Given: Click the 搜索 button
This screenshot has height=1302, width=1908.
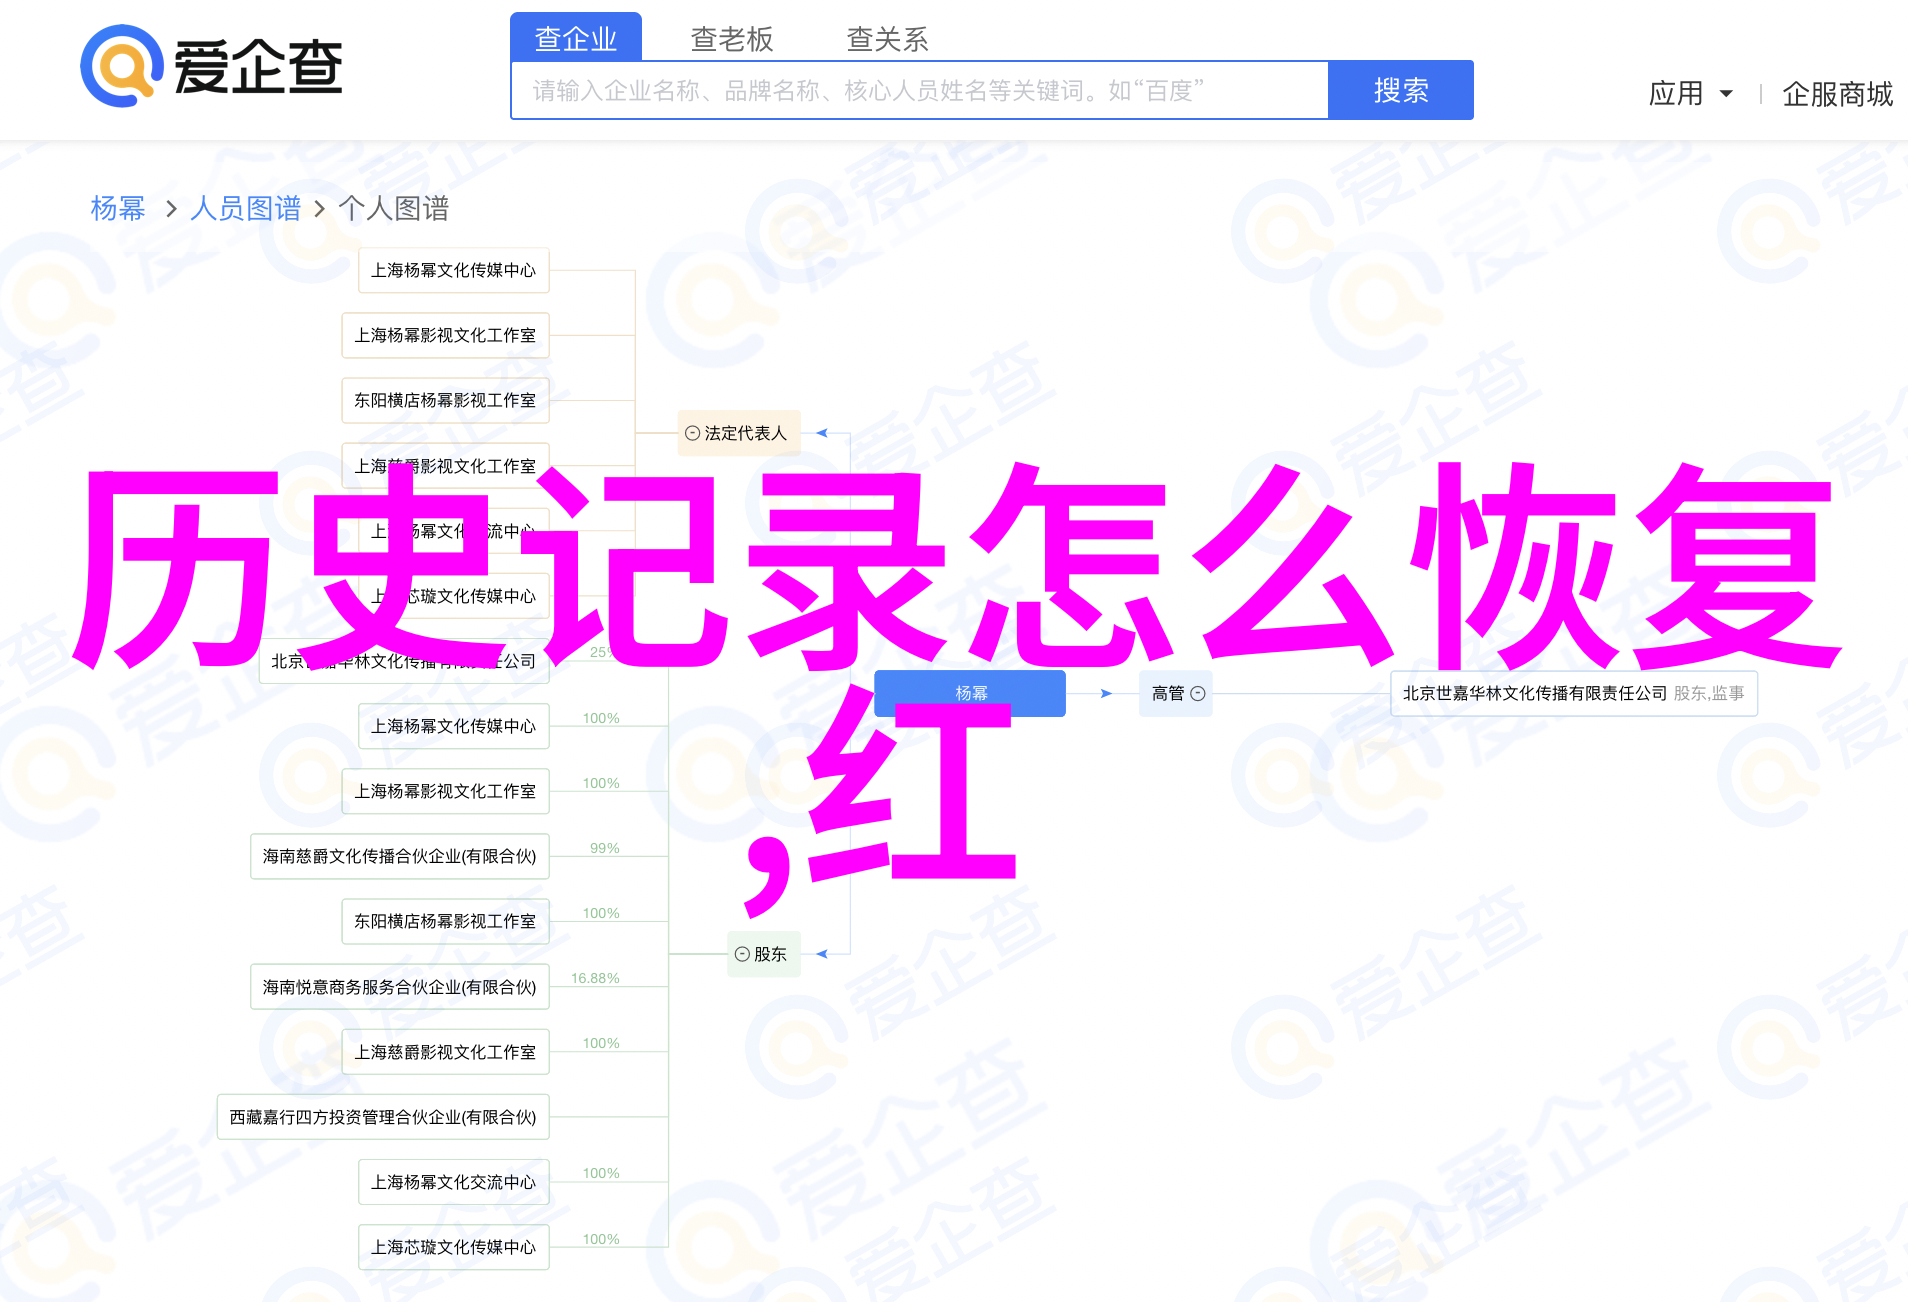Looking at the screenshot, I should tap(1400, 90).
